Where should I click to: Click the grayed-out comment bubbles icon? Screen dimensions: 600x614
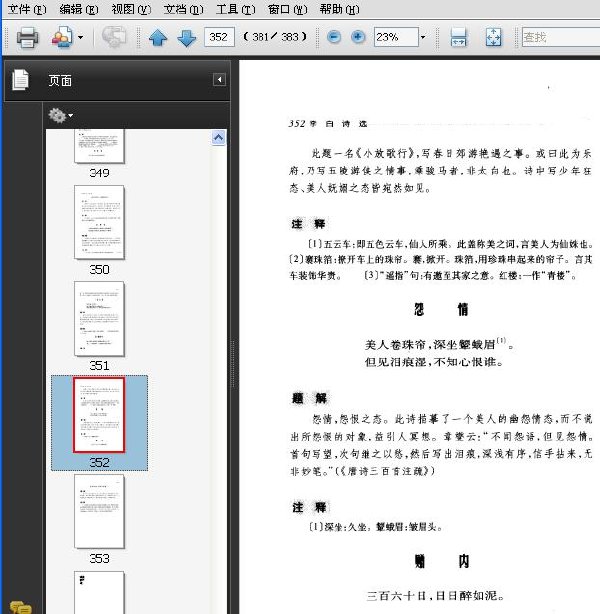pyautogui.click(x=114, y=37)
